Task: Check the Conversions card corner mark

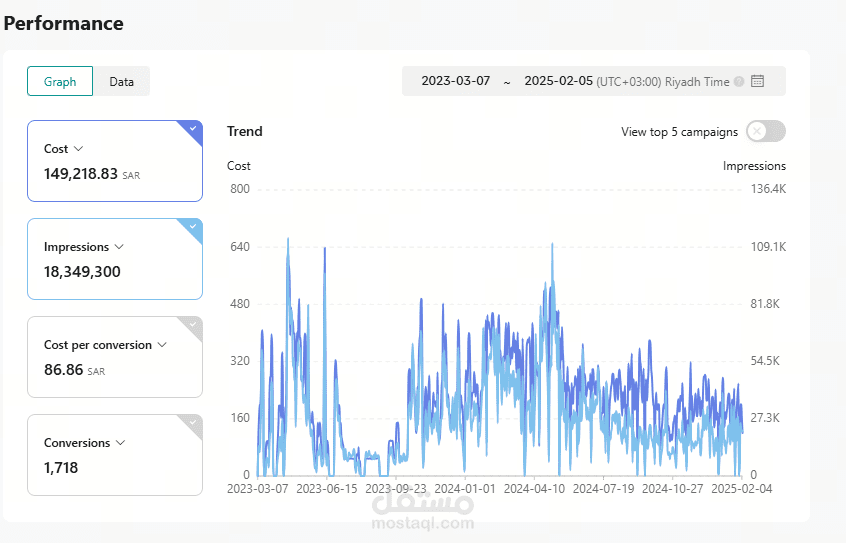Action: (193, 423)
